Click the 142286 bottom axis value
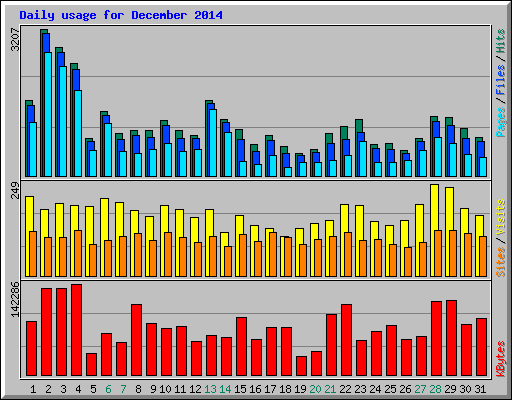Screen dimensions: 512x400 (15, 299)
